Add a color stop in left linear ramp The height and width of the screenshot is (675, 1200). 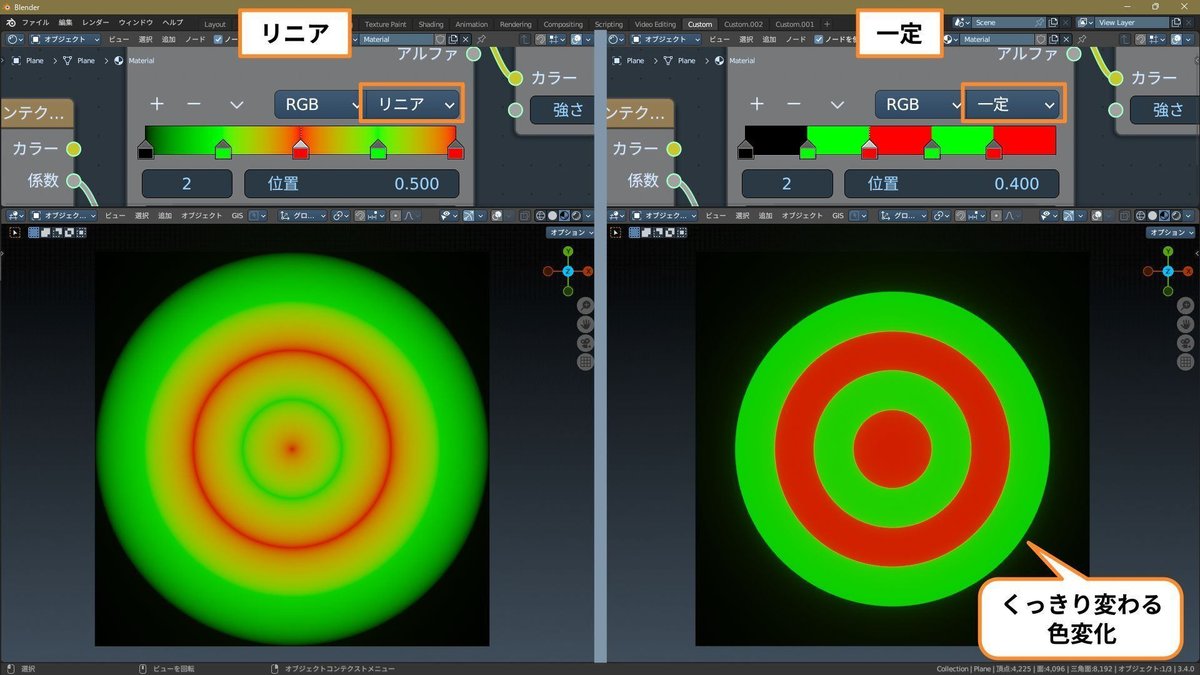(x=157, y=104)
